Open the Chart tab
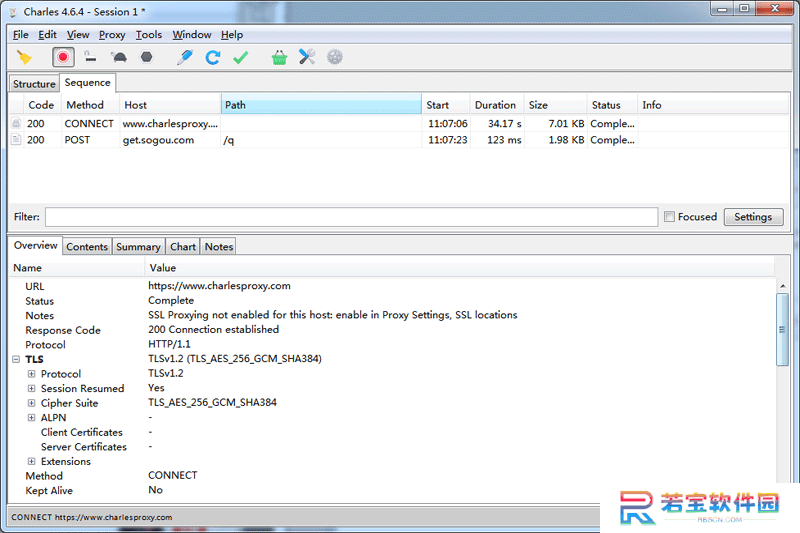The width and height of the screenshot is (800, 533). (x=183, y=247)
